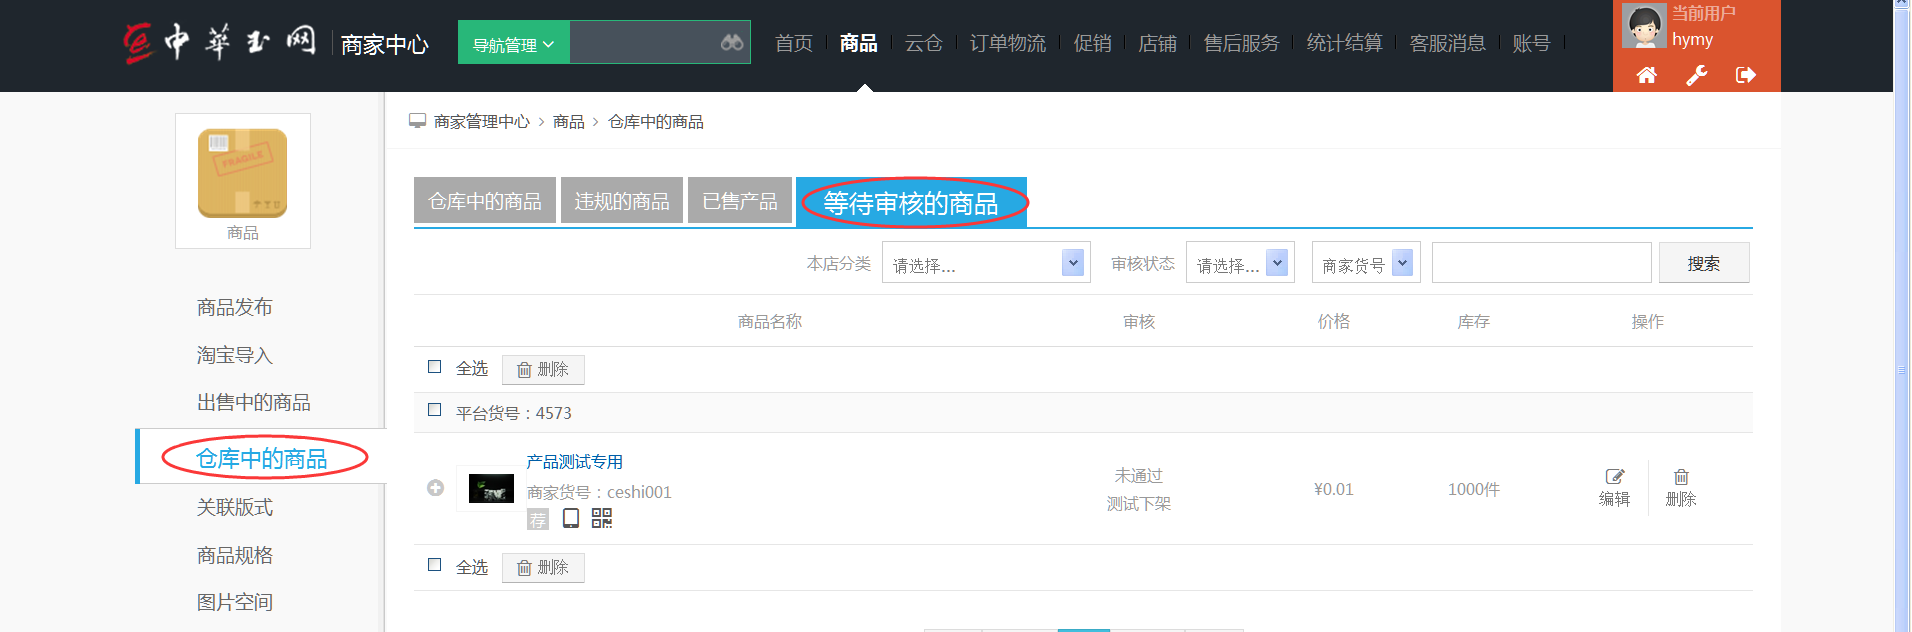Open 商品发布 in the sidebar

pos(234,307)
